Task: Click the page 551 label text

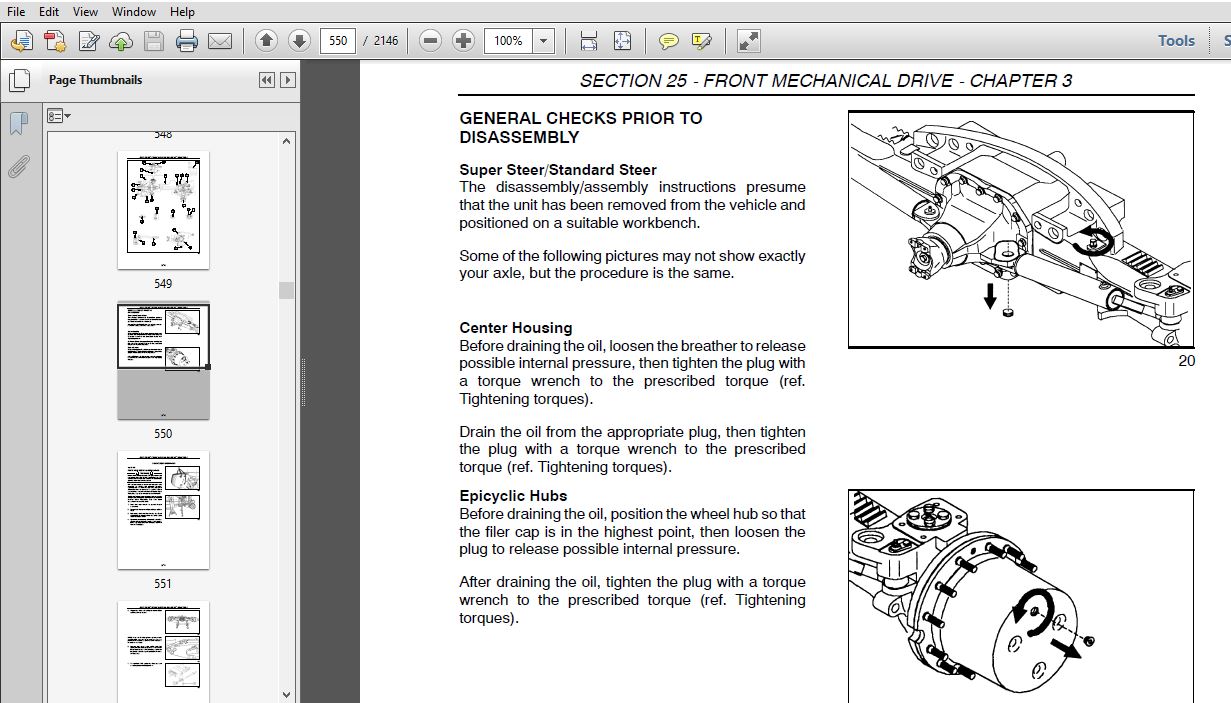Action: point(163,584)
